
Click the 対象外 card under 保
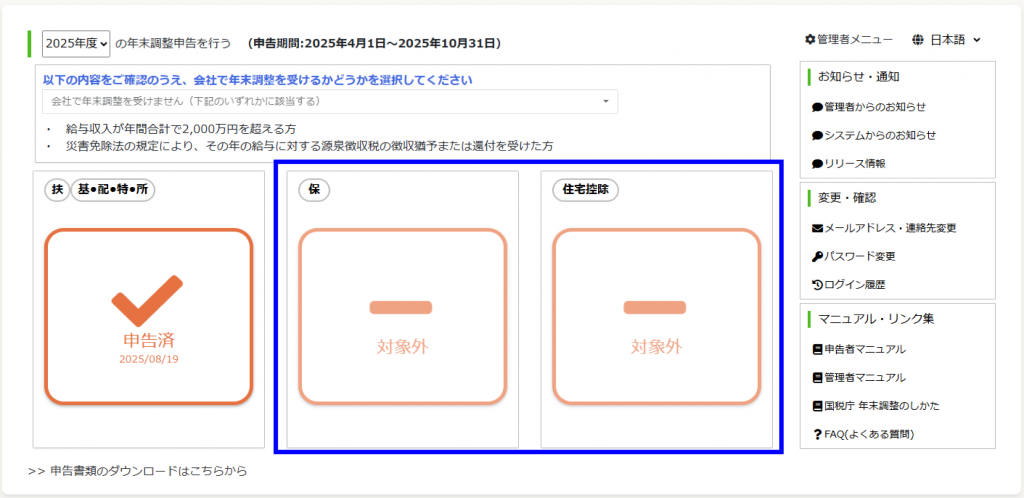(402, 316)
